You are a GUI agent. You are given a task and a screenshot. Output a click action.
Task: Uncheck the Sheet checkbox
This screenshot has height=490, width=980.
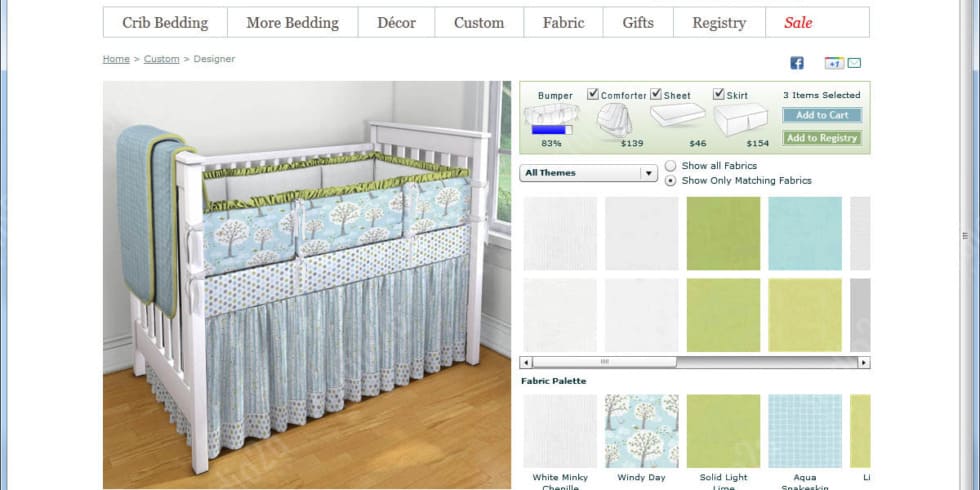[x=656, y=94]
